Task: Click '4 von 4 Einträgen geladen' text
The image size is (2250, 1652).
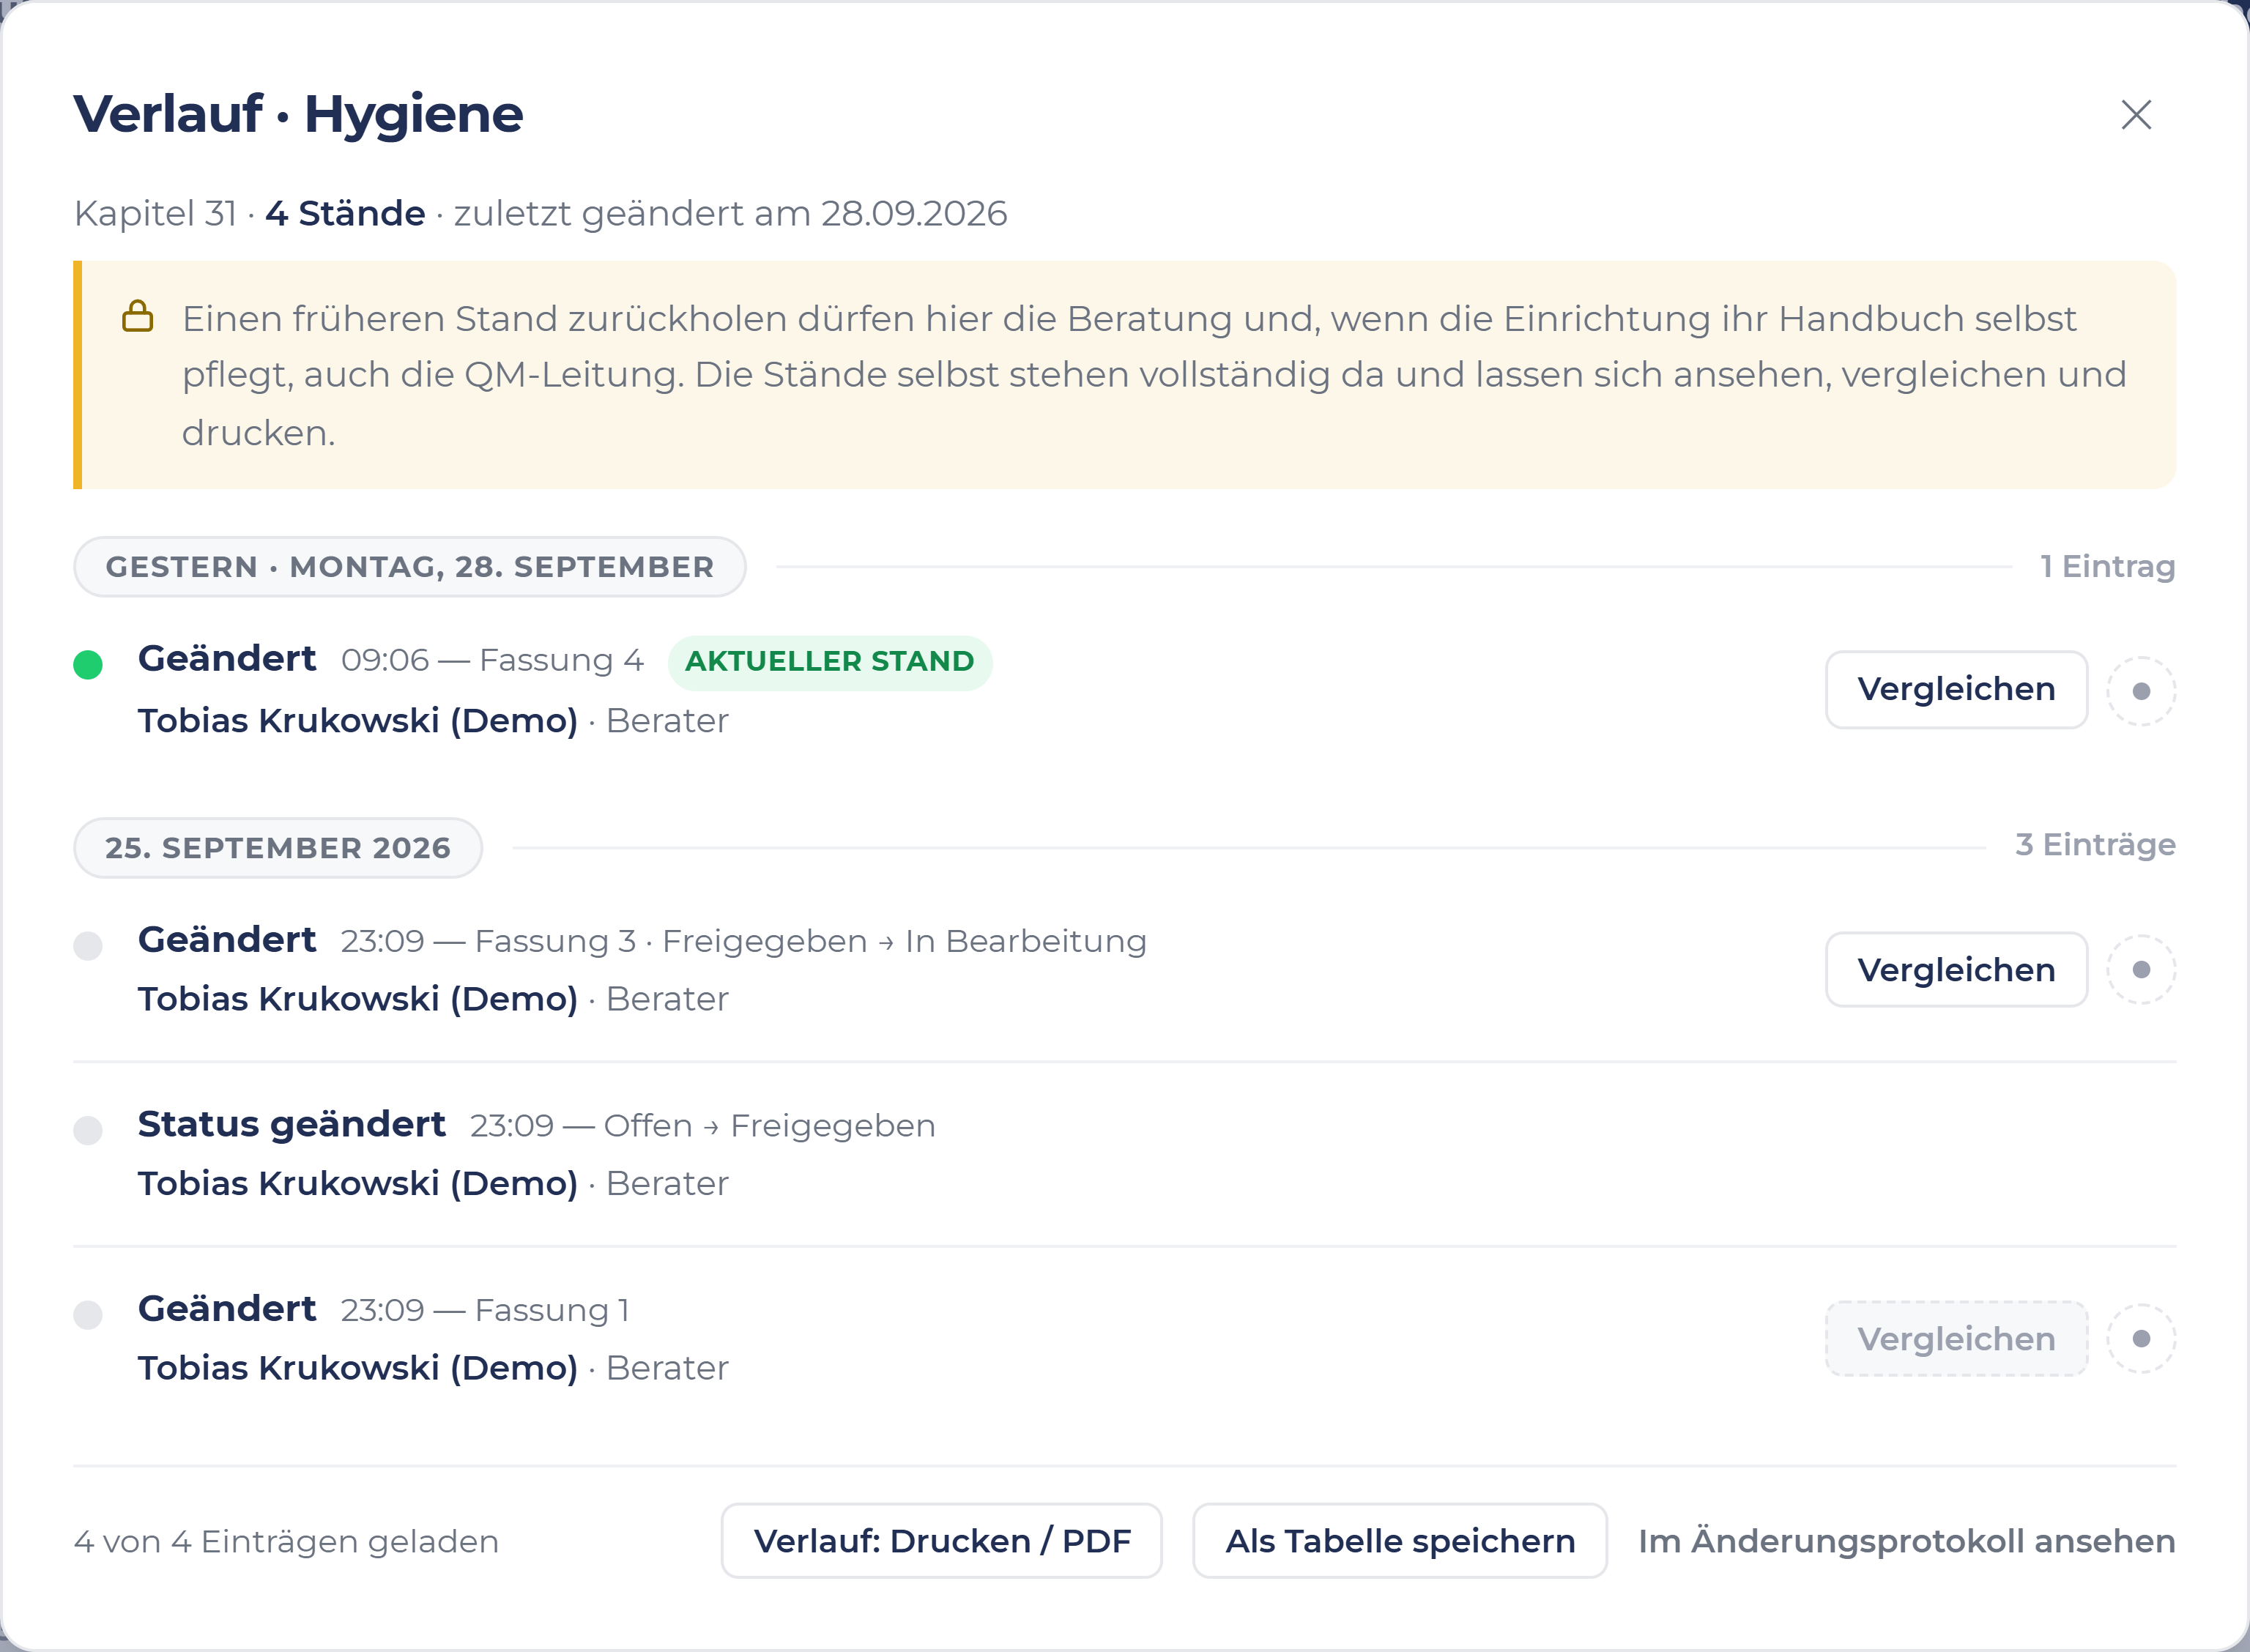Action: pos(286,1542)
